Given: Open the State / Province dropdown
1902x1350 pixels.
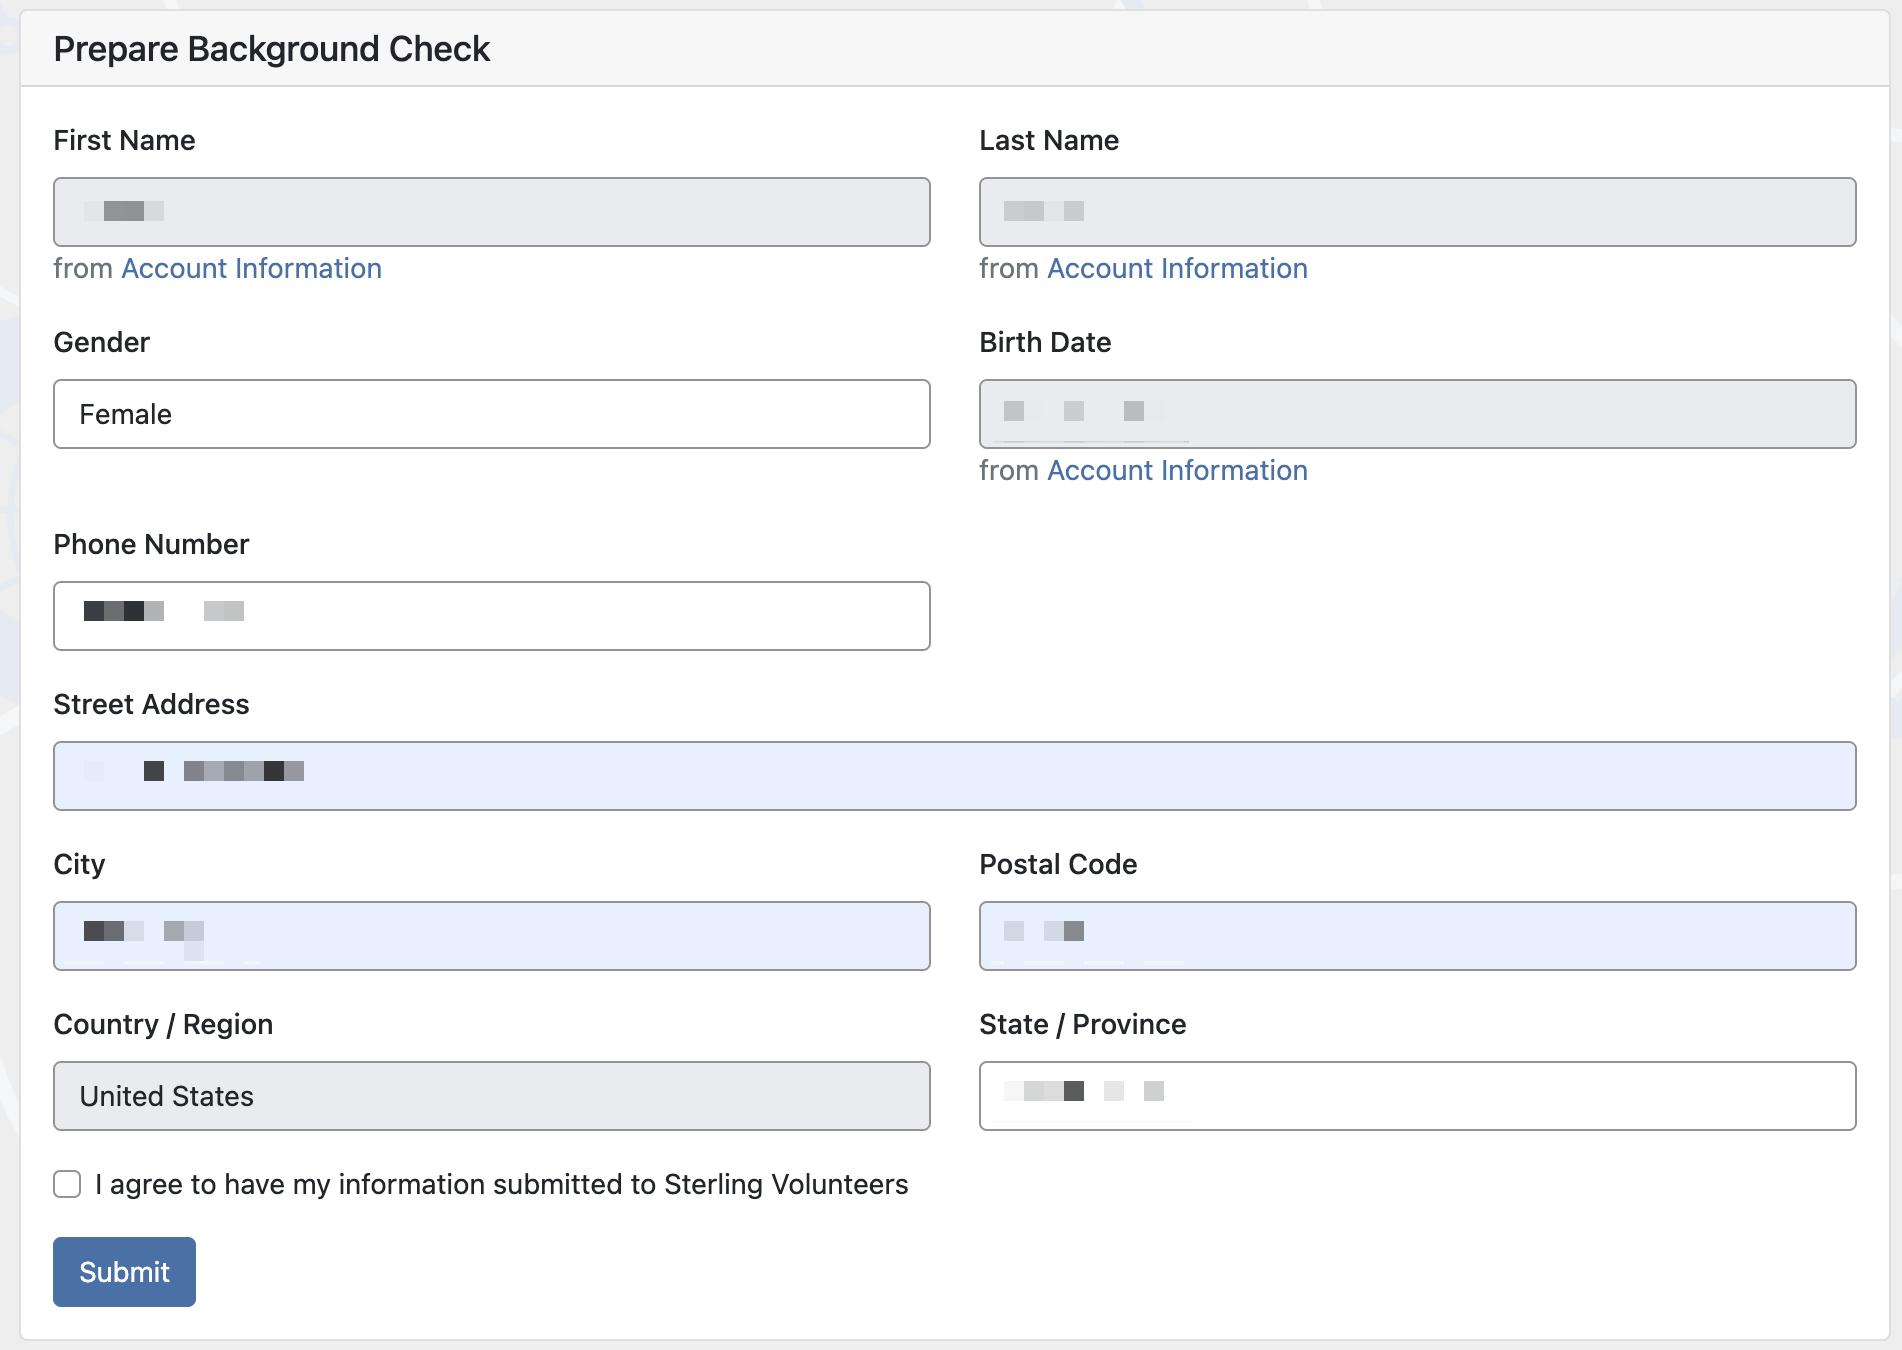Looking at the screenshot, I should (x=1418, y=1096).
